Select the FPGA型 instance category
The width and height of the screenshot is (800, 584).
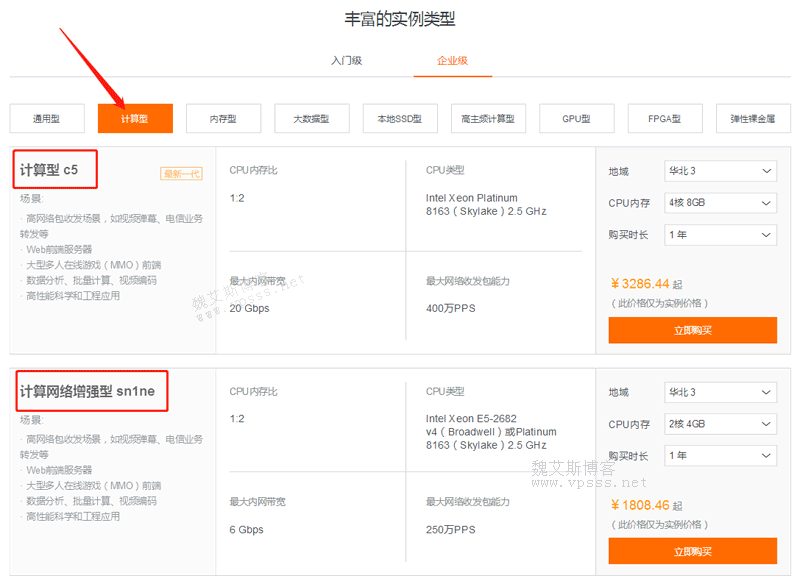(664, 119)
